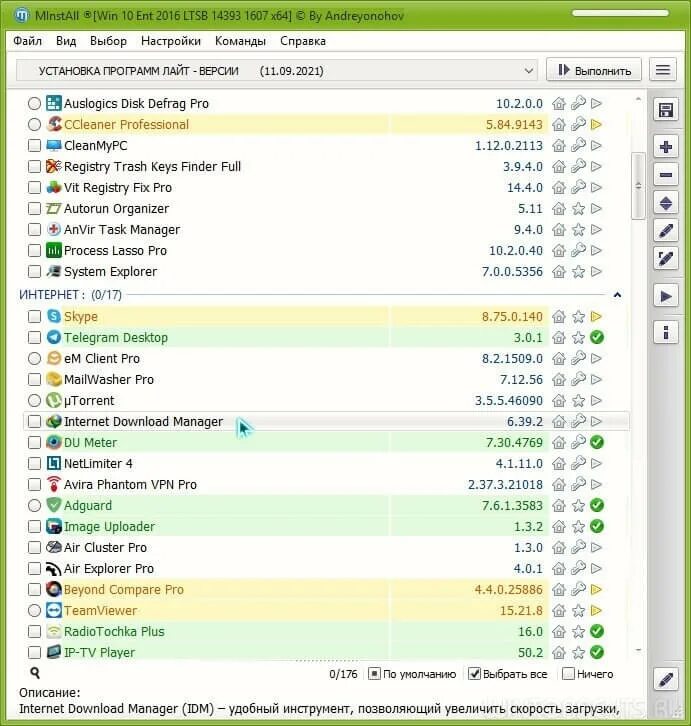Screen dimensions: 691x726
Task: Click star icon for Autorun Organizer
Action: tap(578, 208)
